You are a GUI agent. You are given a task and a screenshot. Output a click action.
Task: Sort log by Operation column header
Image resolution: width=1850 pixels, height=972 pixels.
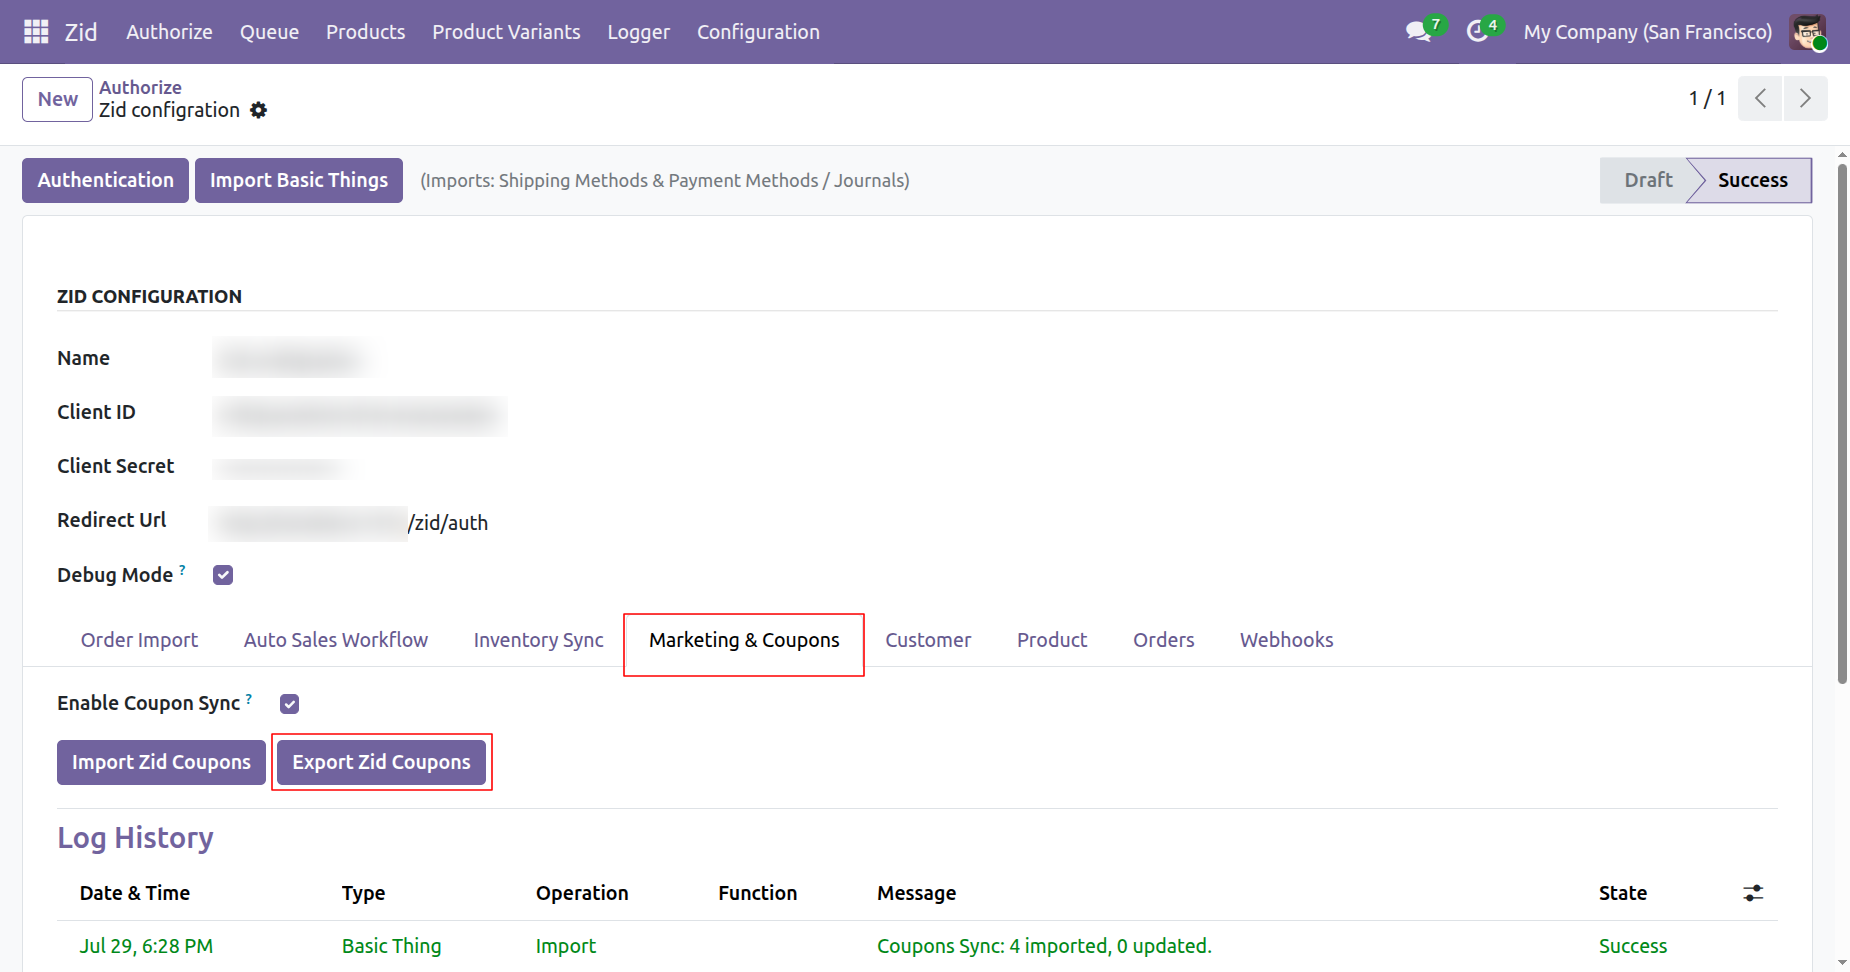(582, 893)
